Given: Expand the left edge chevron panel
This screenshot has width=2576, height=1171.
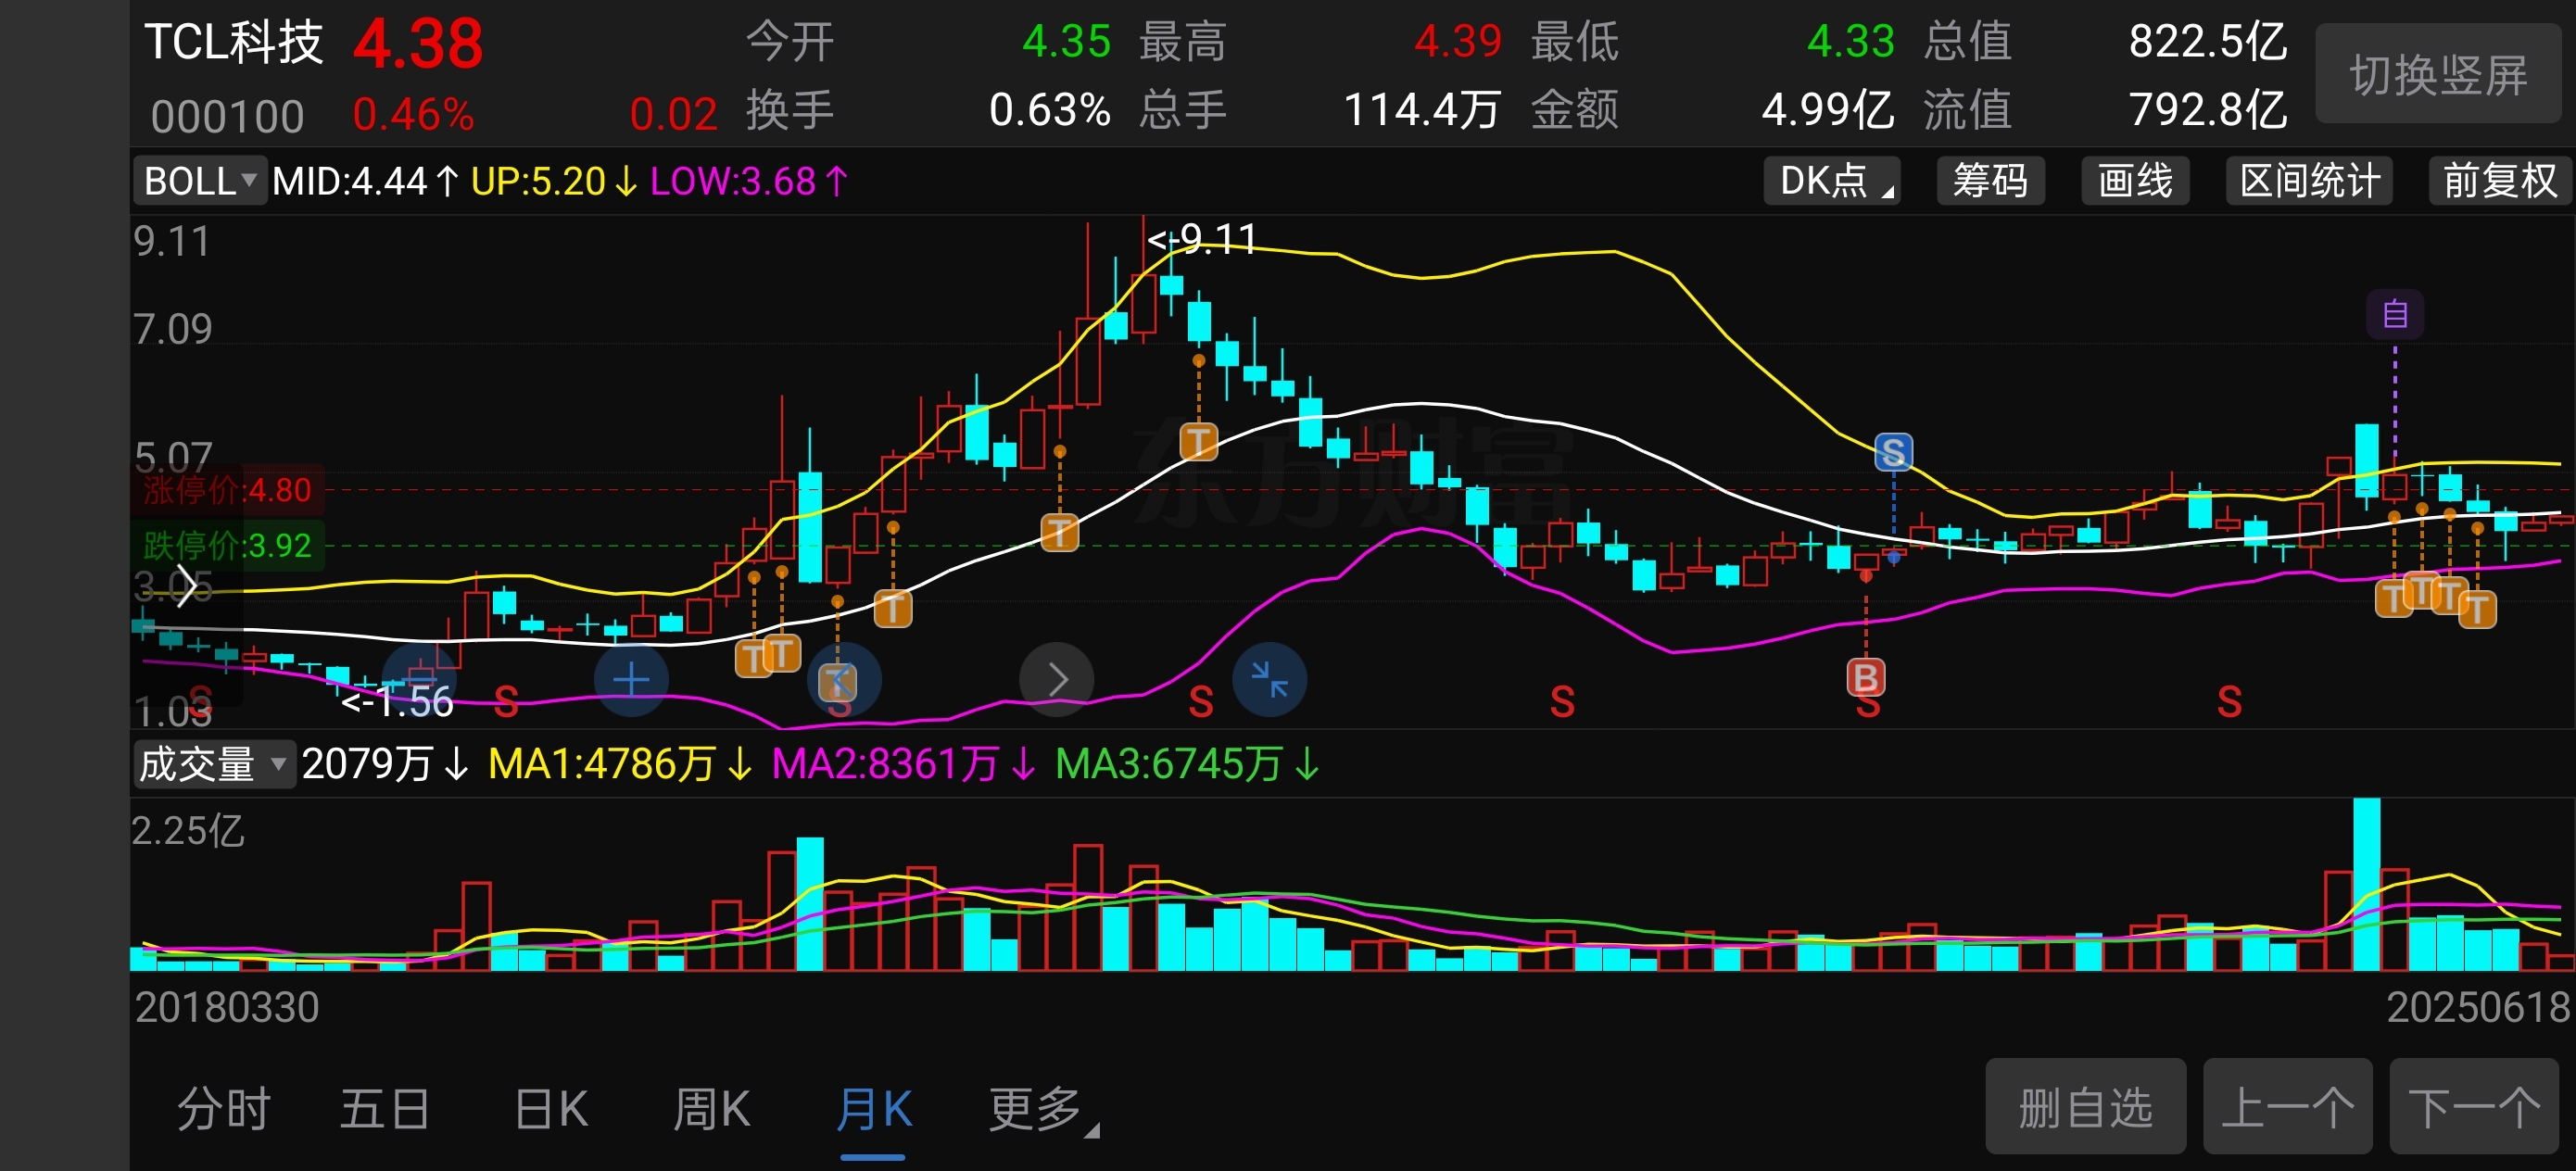Looking at the screenshot, I should point(186,586).
